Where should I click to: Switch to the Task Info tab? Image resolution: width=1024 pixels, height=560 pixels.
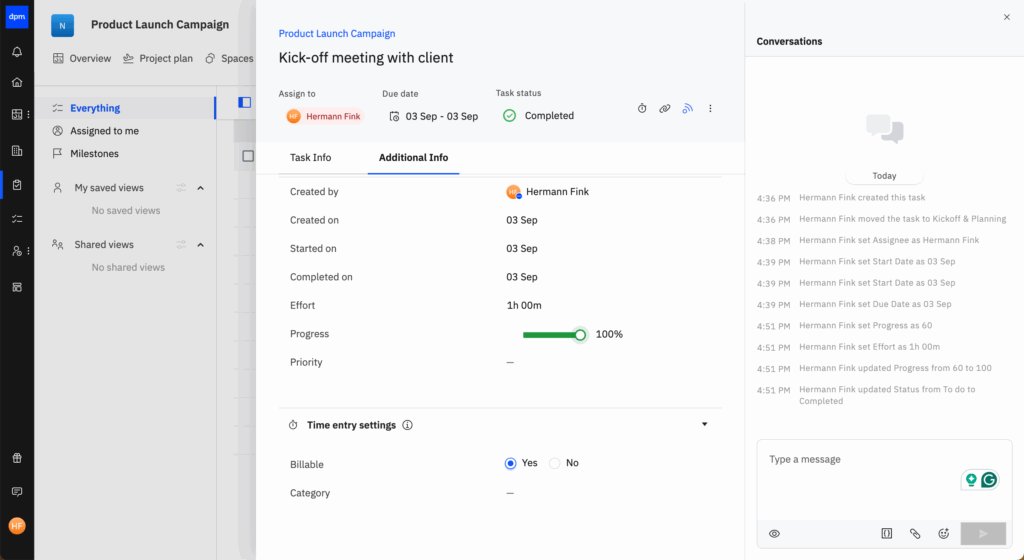[x=310, y=157]
